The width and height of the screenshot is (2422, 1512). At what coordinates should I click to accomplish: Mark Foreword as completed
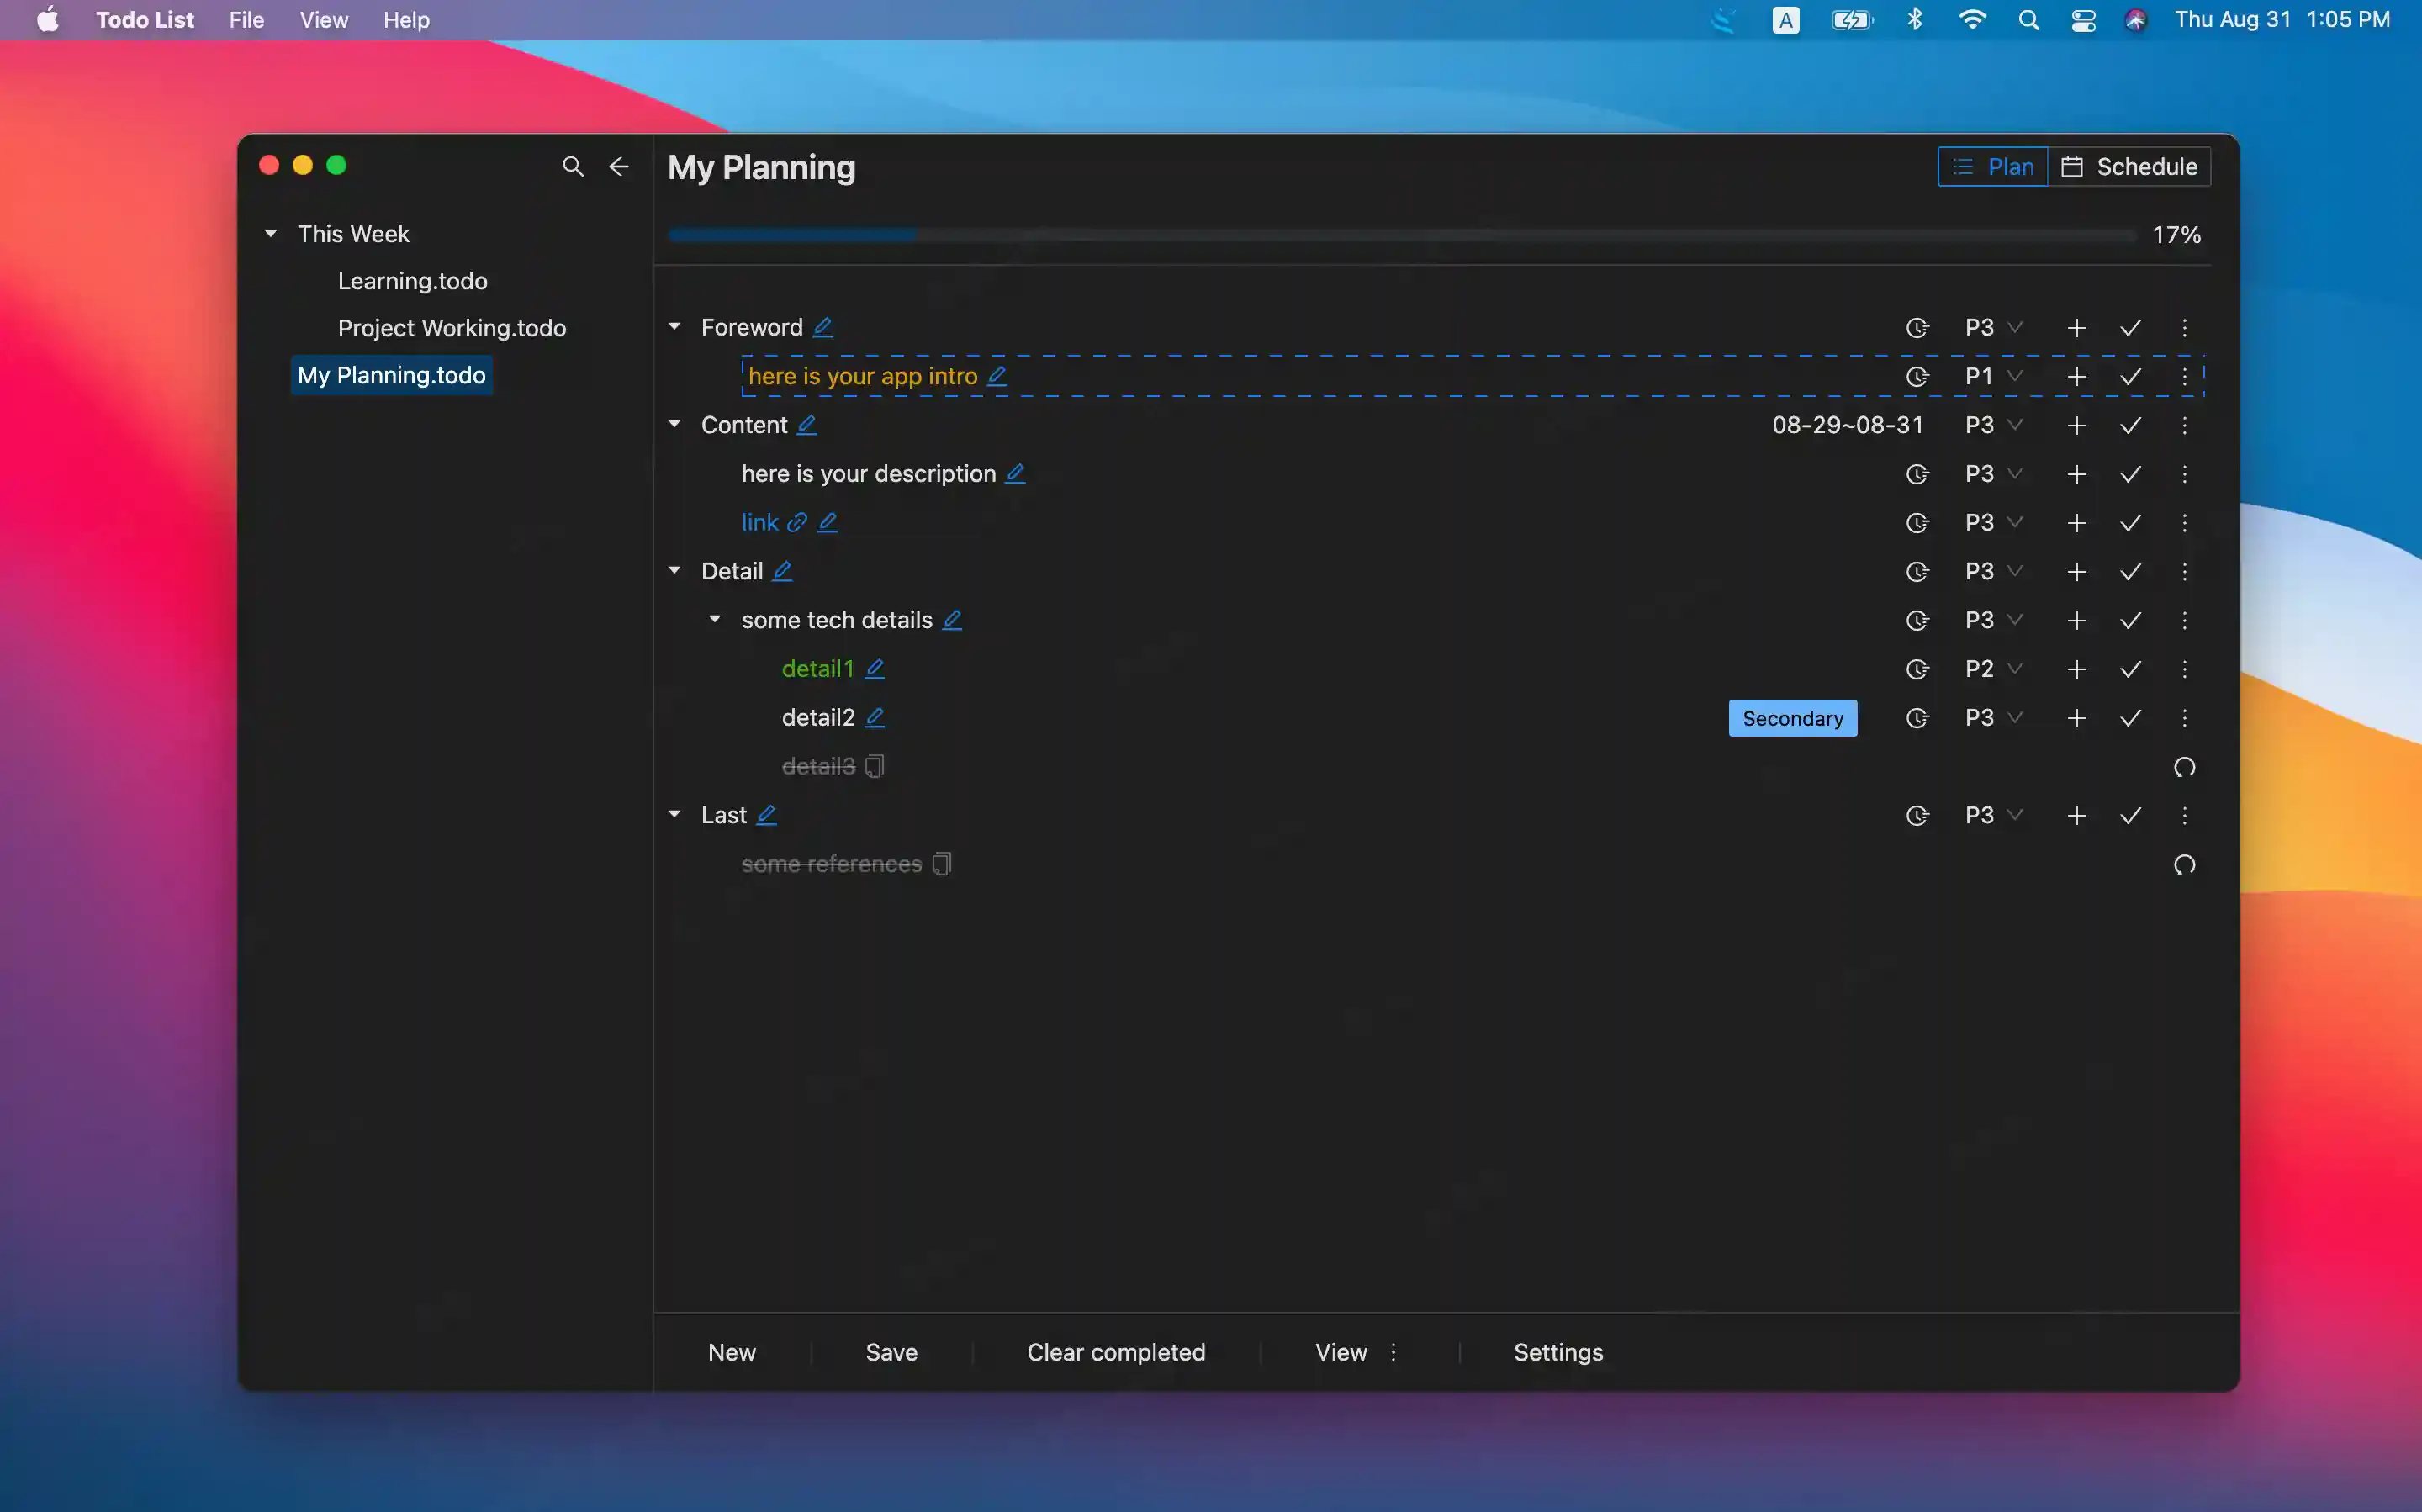(2131, 328)
